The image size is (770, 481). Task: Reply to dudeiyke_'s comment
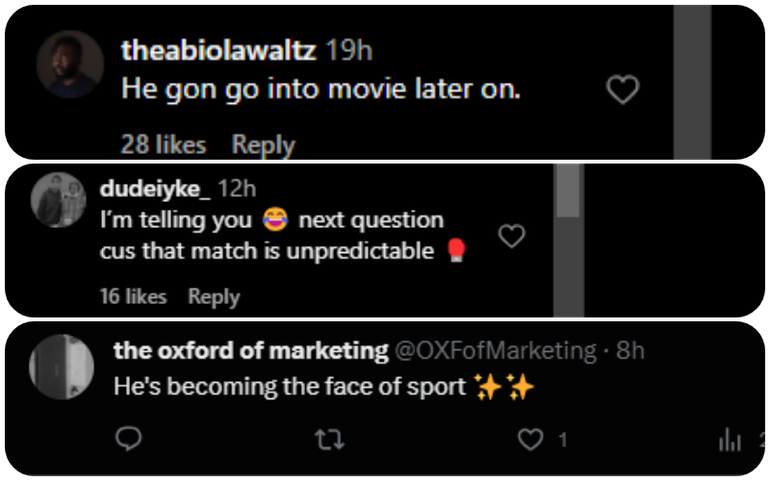pos(213,297)
